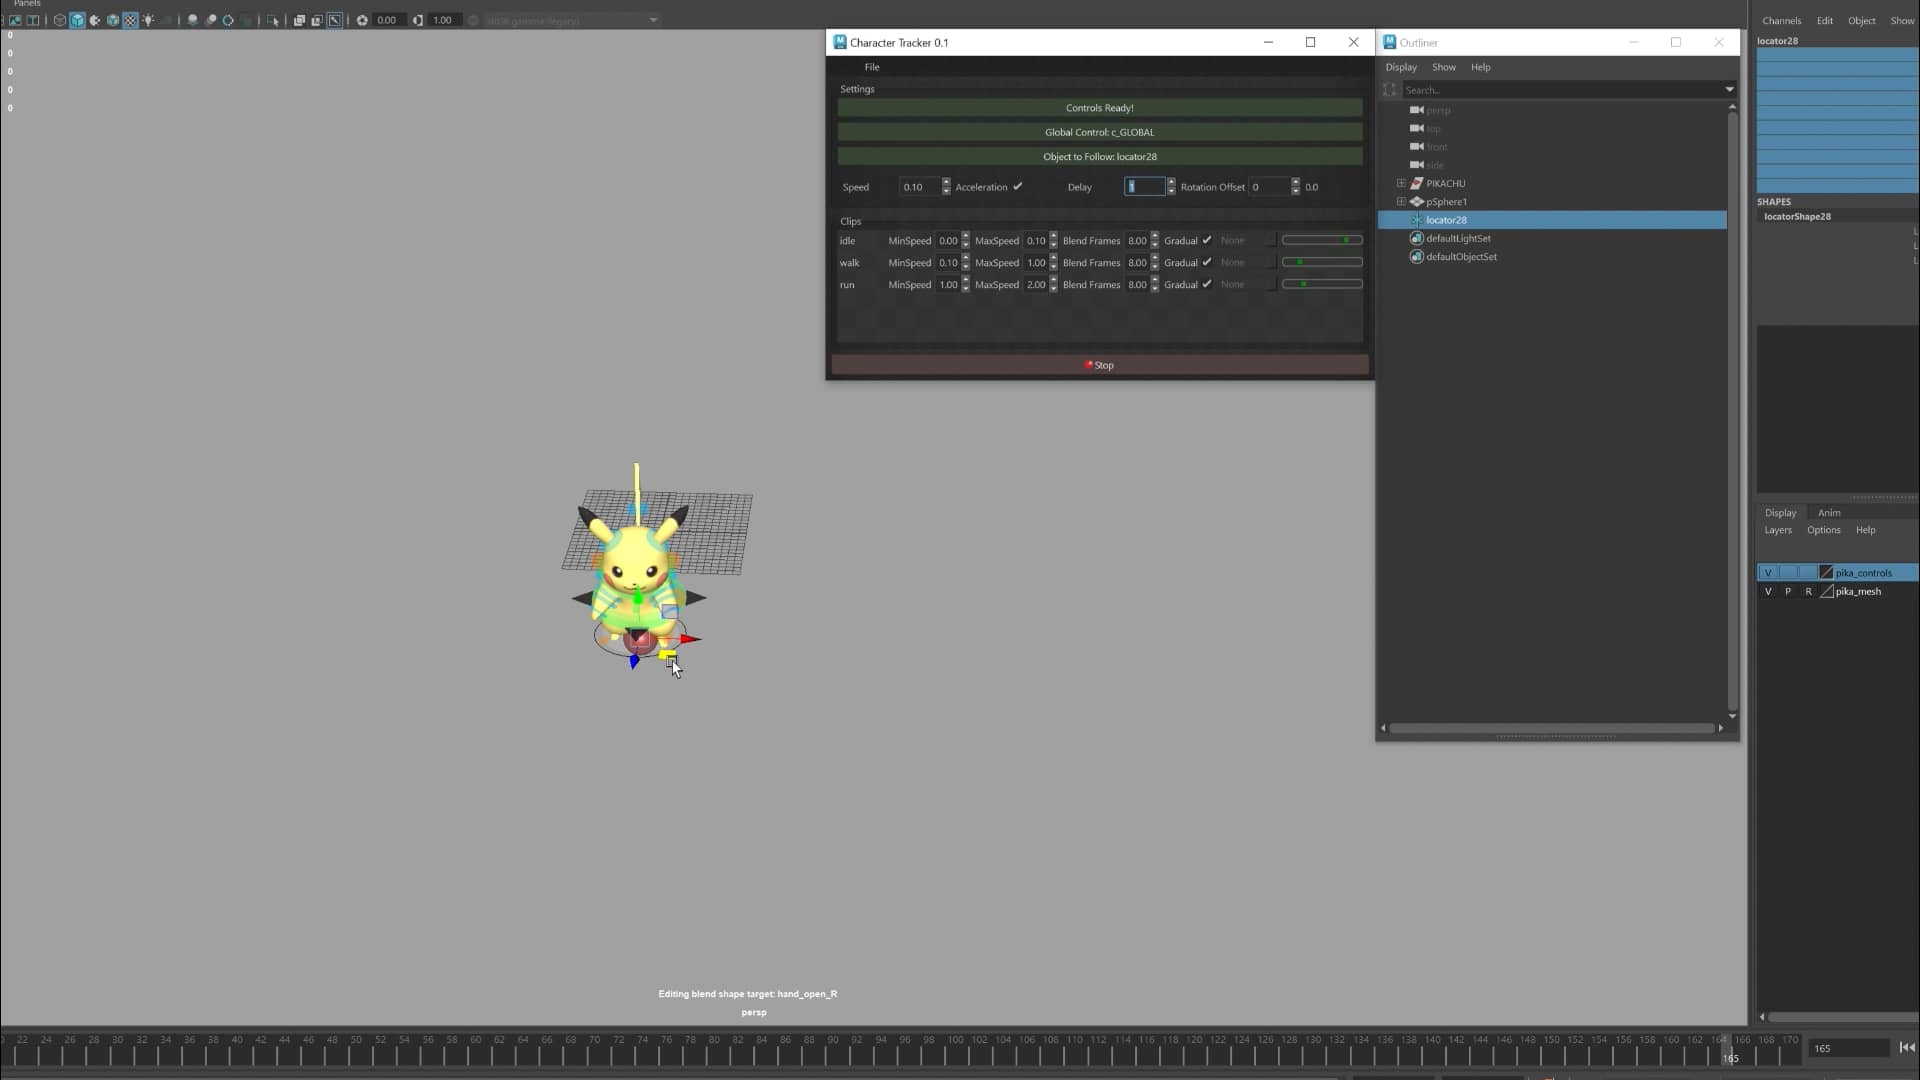
Task: Toggle the Acceleration checkbox
Action: [x=1018, y=187]
